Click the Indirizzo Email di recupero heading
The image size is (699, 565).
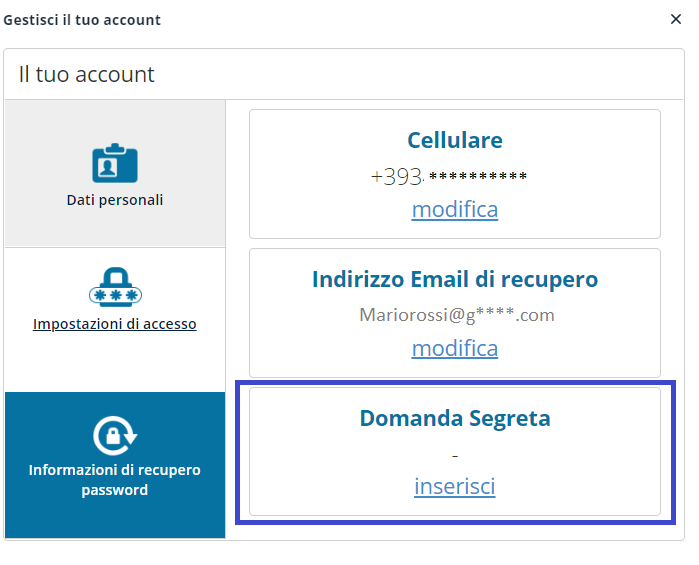coord(455,280)
